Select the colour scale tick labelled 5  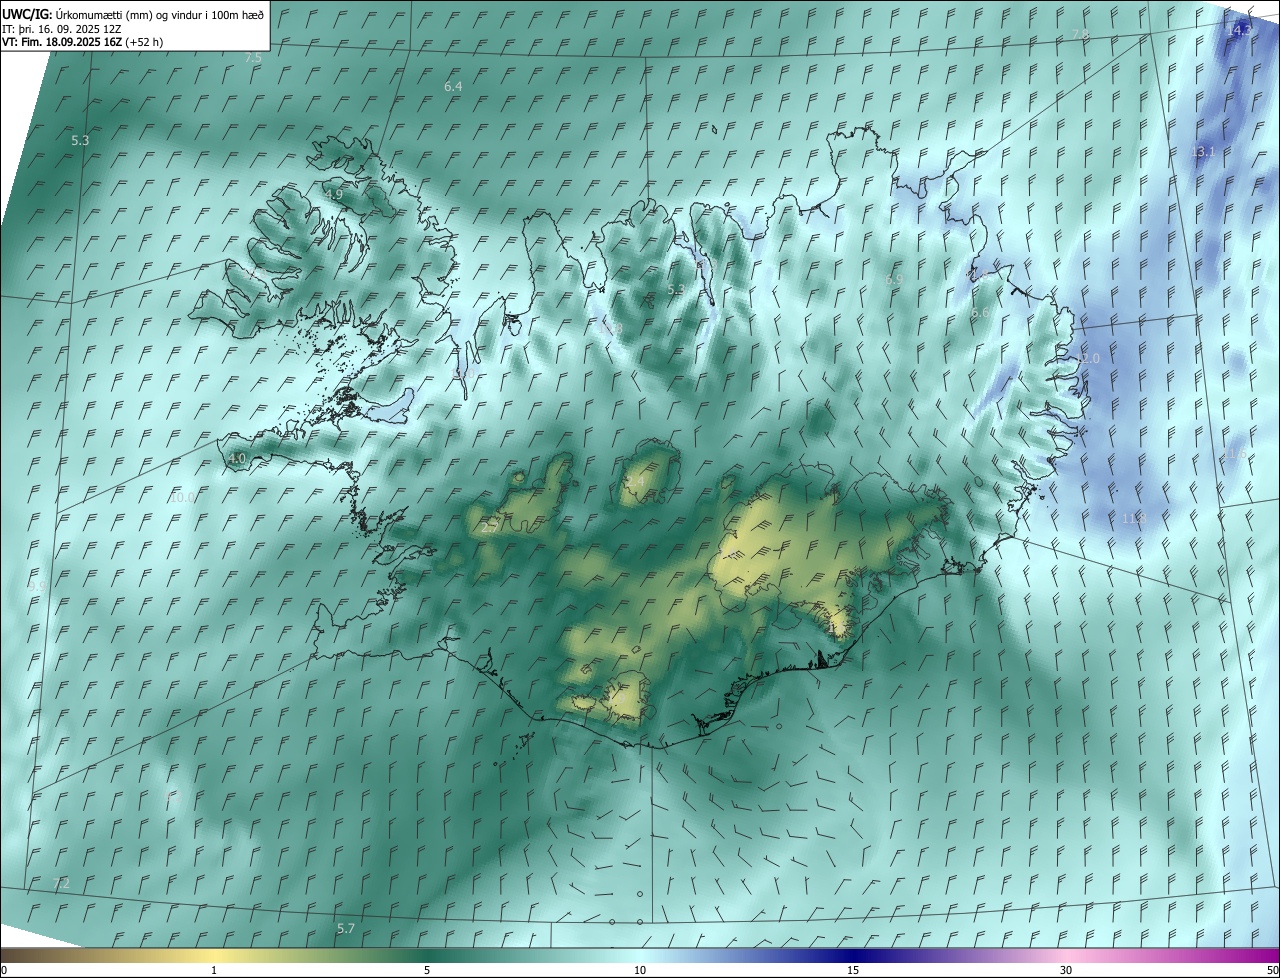pos(427,970)
